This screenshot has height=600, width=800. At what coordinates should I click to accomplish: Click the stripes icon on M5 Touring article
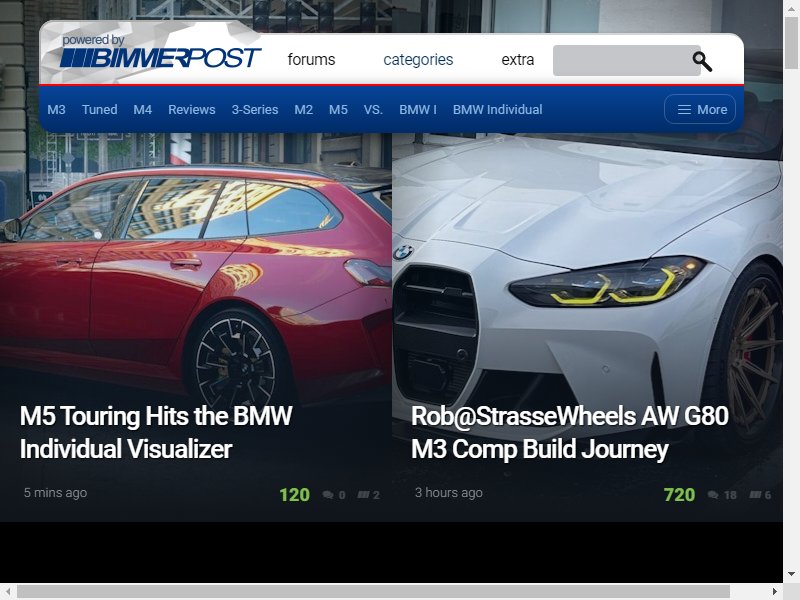coord(363,494)
